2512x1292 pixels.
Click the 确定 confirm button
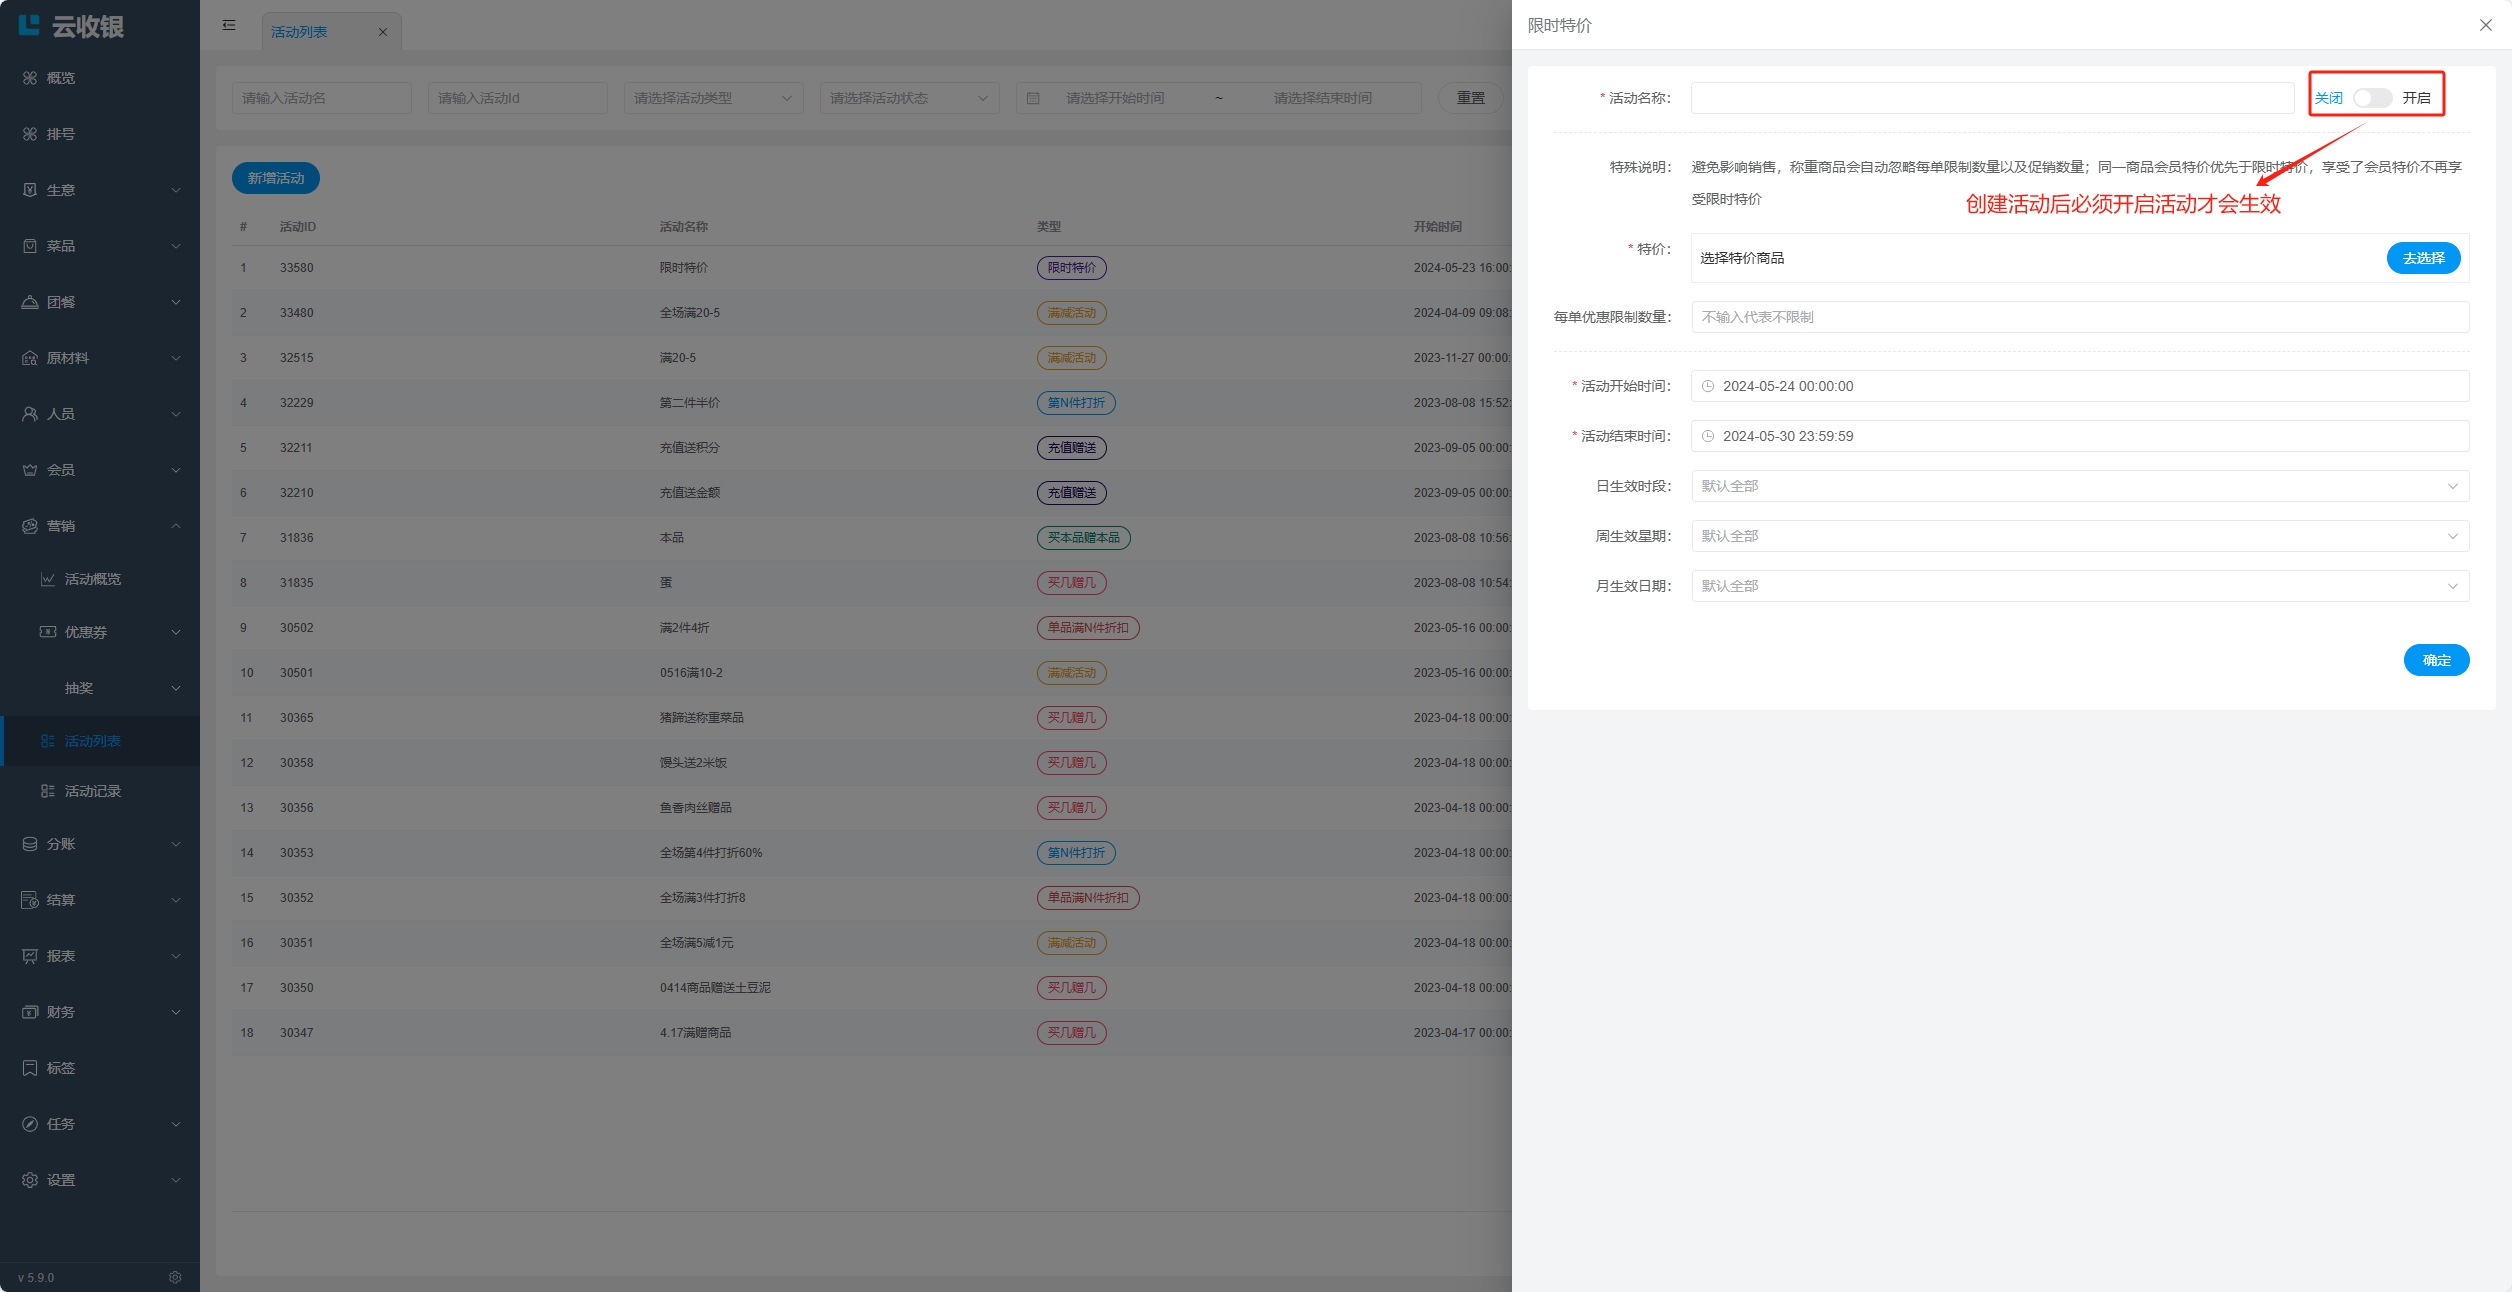tap(2436, 660)
